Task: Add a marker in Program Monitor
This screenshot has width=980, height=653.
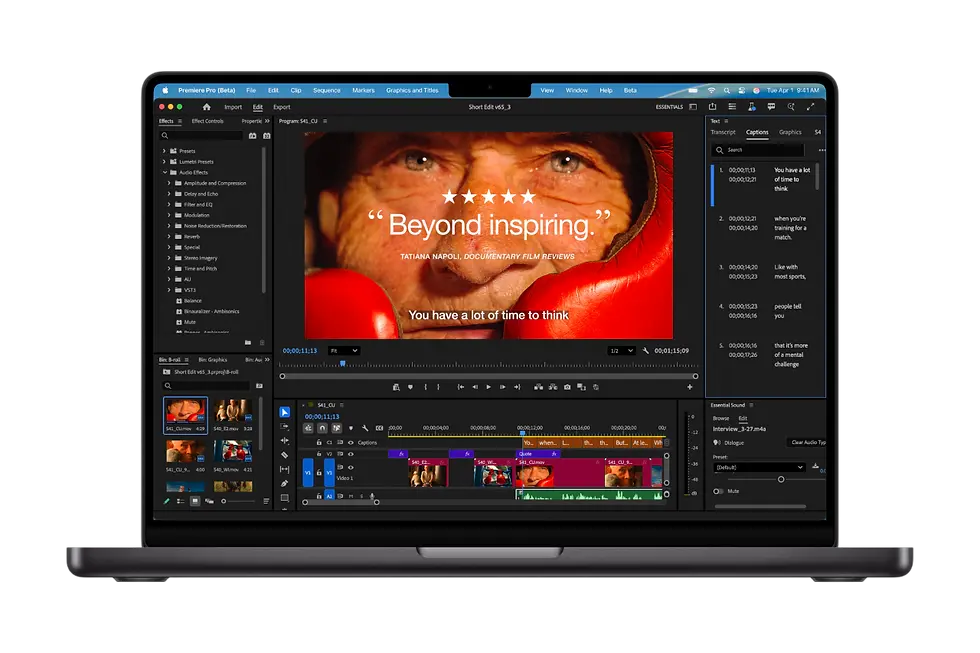Action: 411,387
